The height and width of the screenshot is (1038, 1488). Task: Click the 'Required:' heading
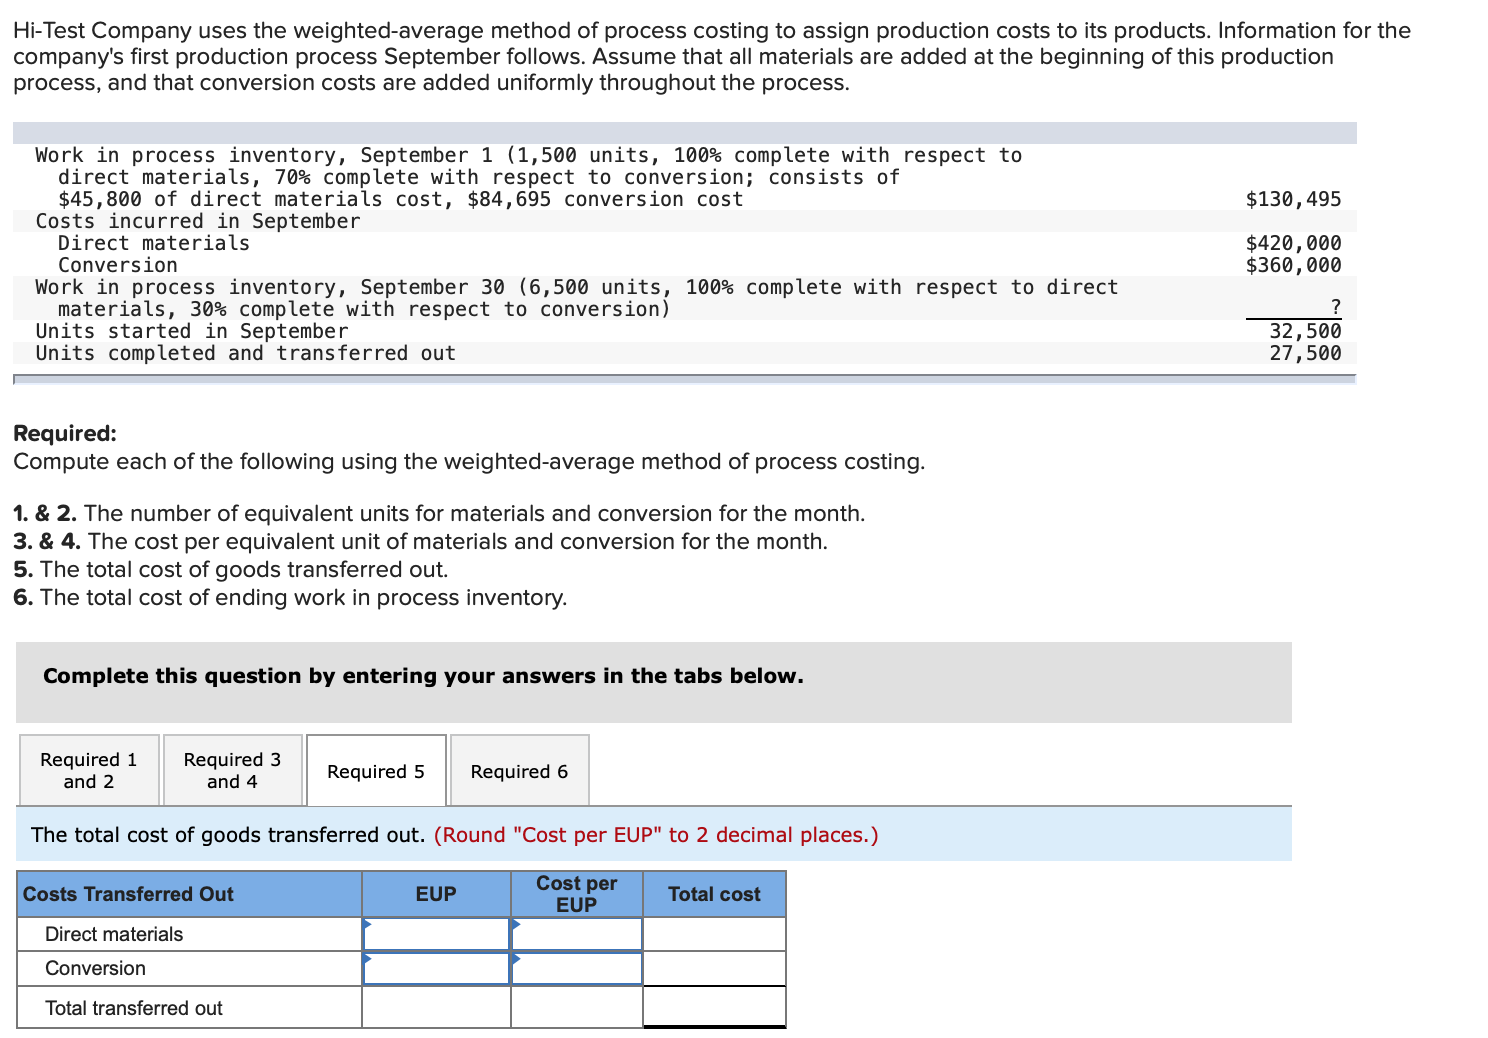coord(65,434)
